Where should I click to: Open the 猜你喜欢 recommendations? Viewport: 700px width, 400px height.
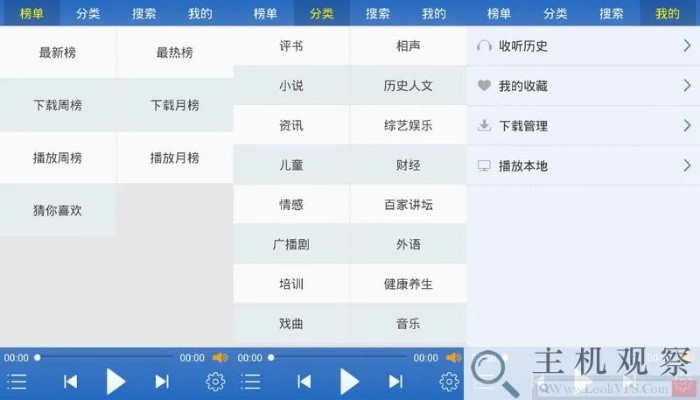pyautogui.click(x=58, y=210)
